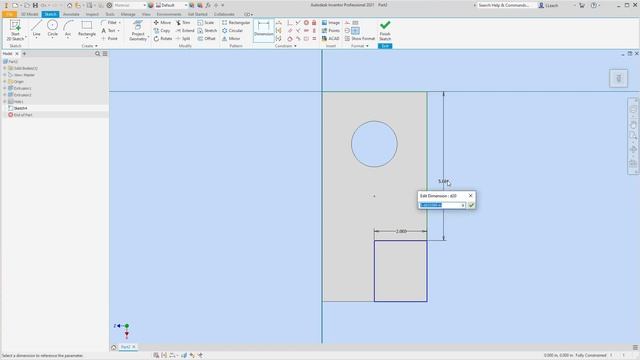Switch to the Manage tab
The image size is (640, 360).
coord(128,14)
